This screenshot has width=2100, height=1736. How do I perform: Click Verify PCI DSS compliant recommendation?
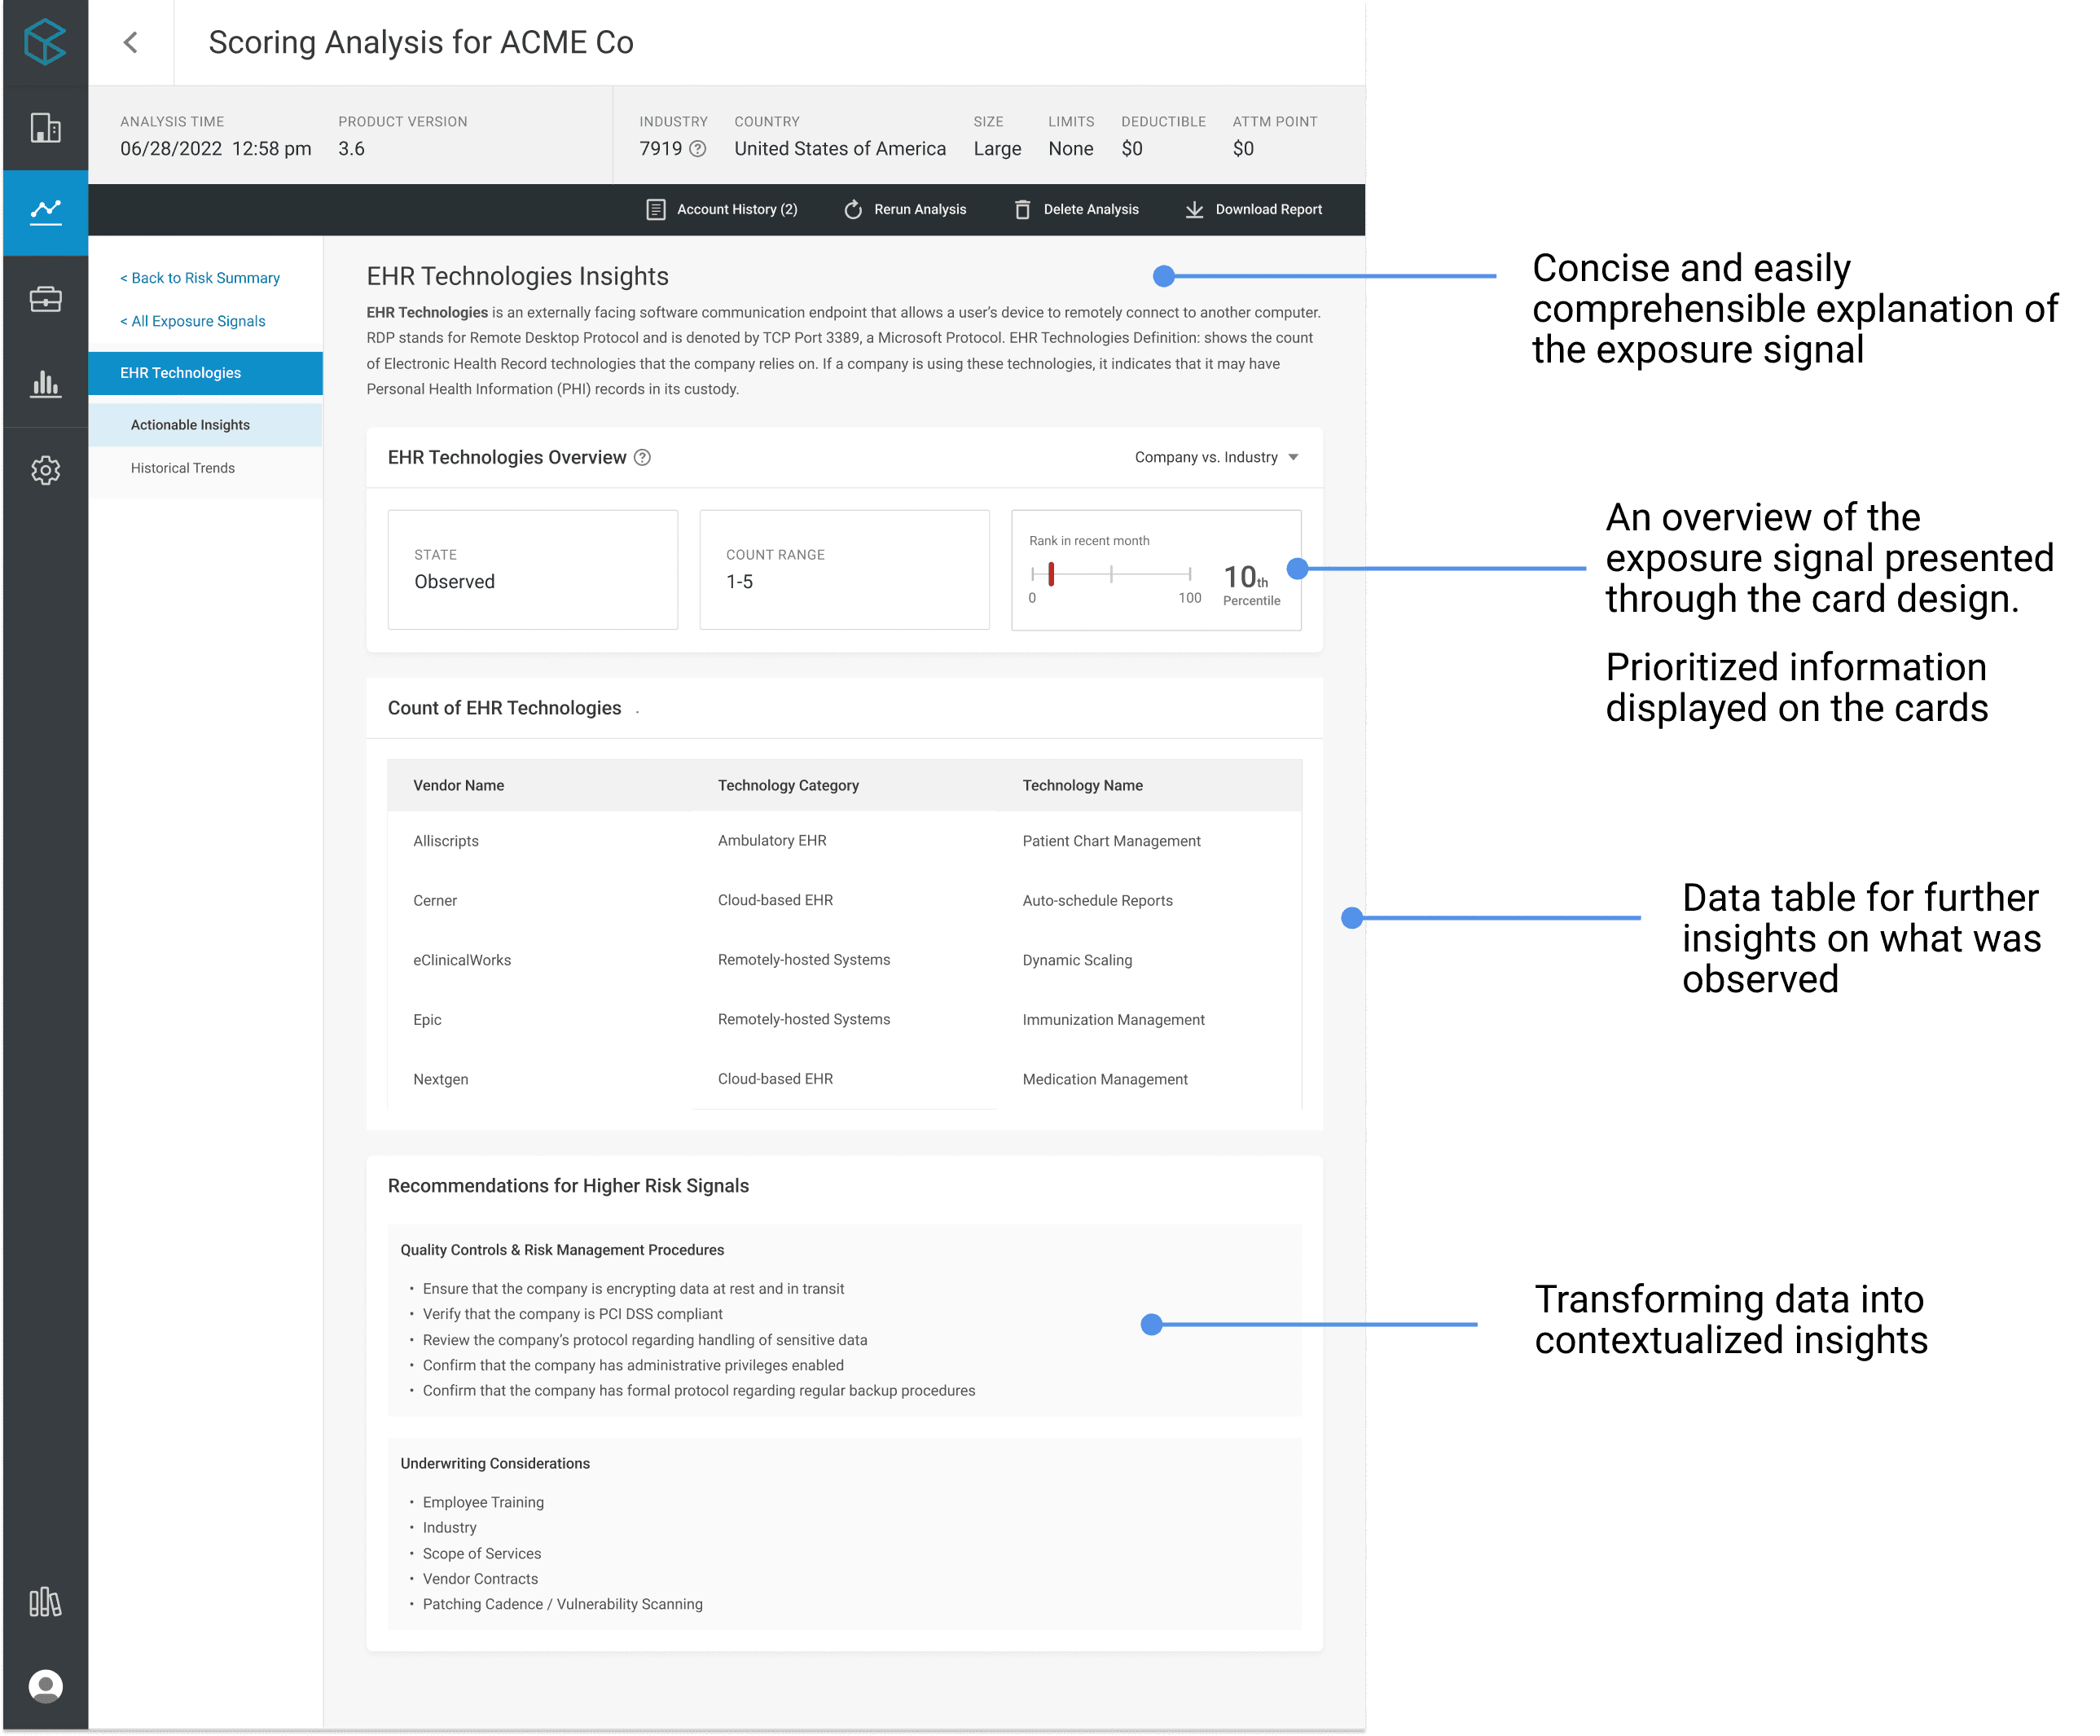[572, 1315]
